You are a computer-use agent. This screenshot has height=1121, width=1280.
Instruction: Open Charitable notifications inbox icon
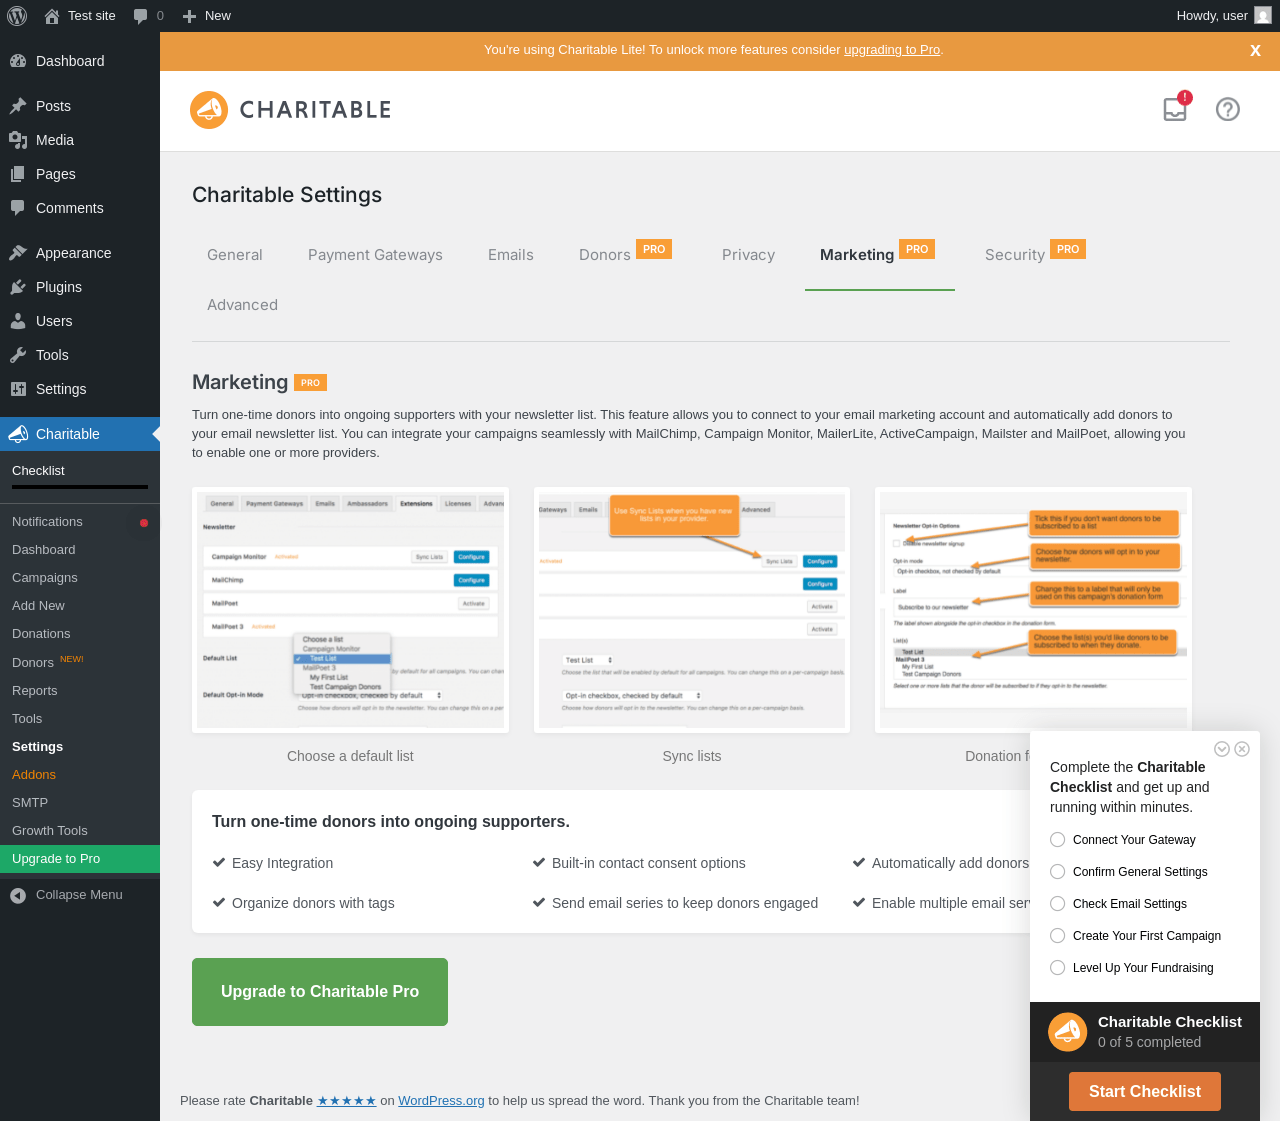(x=1176, y=108)
